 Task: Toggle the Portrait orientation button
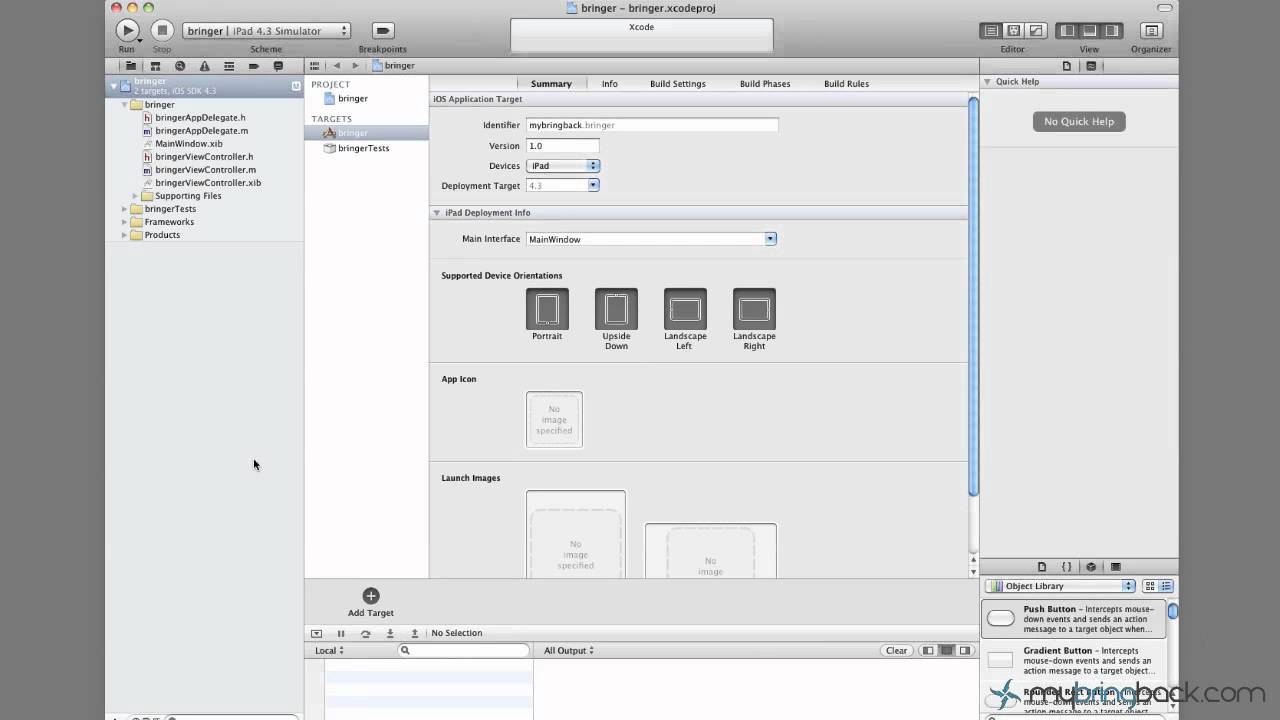(547, 309)
